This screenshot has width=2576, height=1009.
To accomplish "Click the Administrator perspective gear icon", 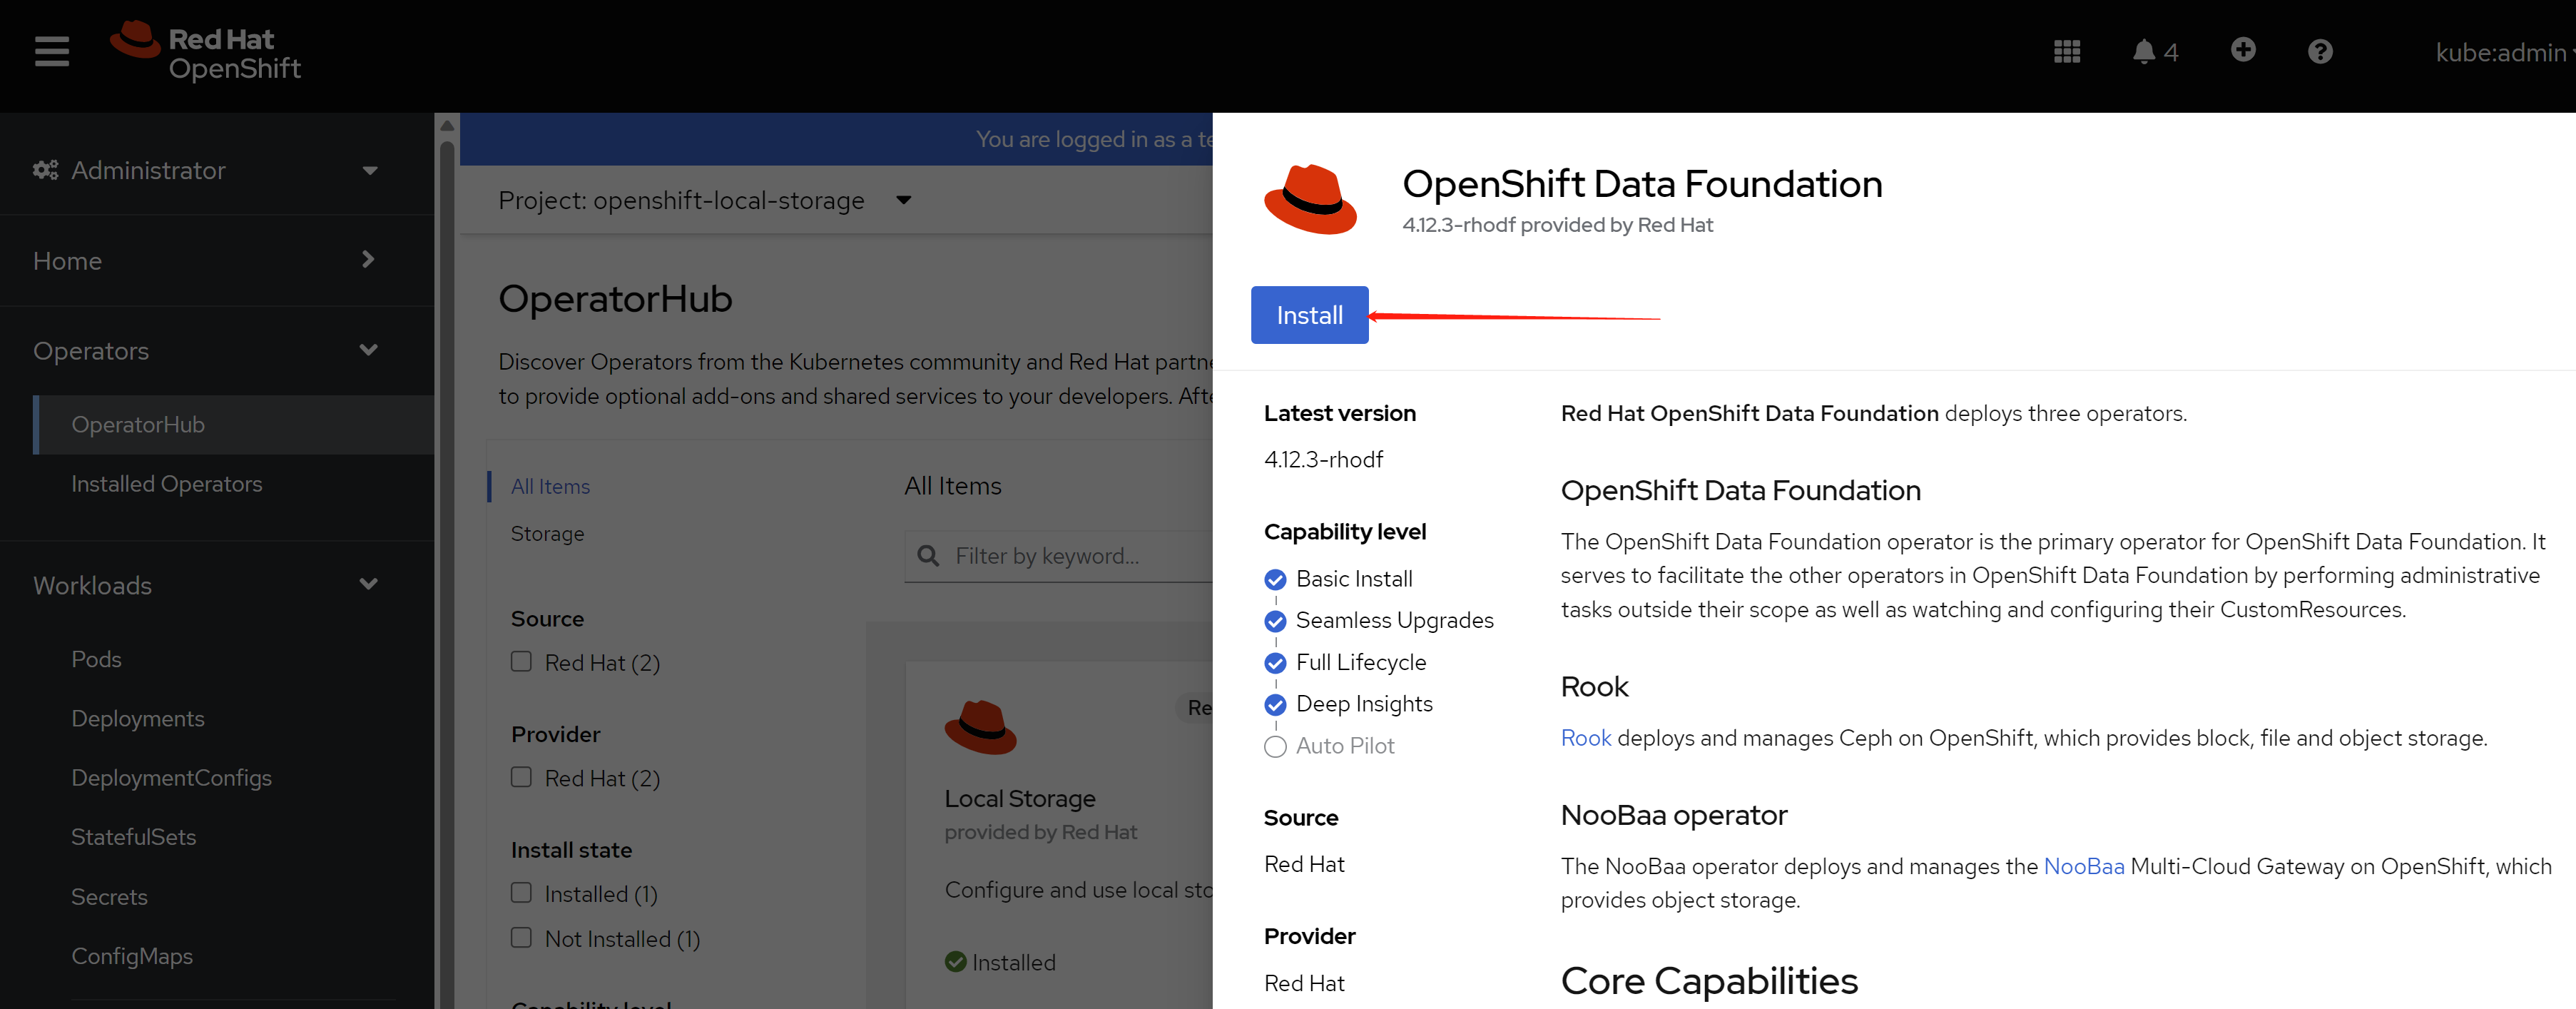I will point(45,170).
